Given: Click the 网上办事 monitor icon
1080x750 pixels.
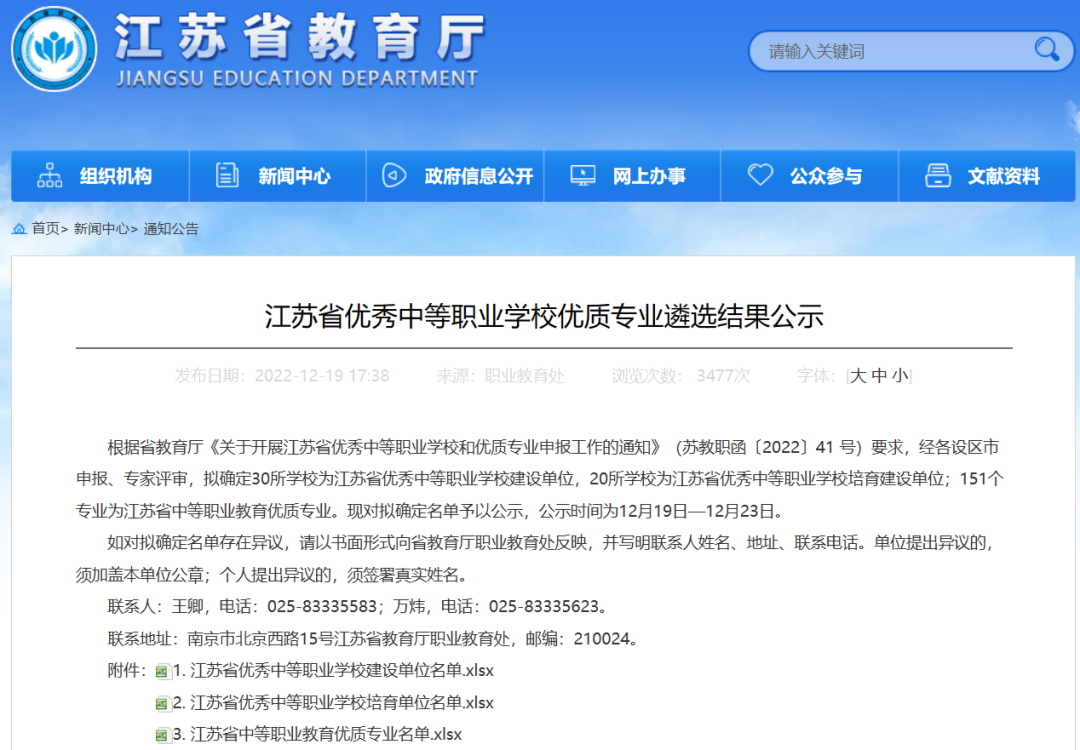Looking at the screenshot, I should coord(583,176).
